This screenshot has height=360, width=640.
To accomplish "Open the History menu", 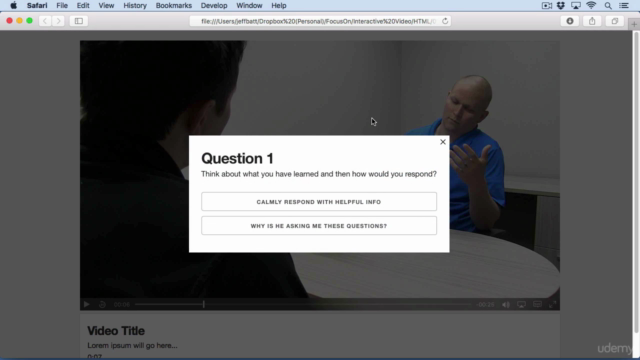I will pos(135,6).
